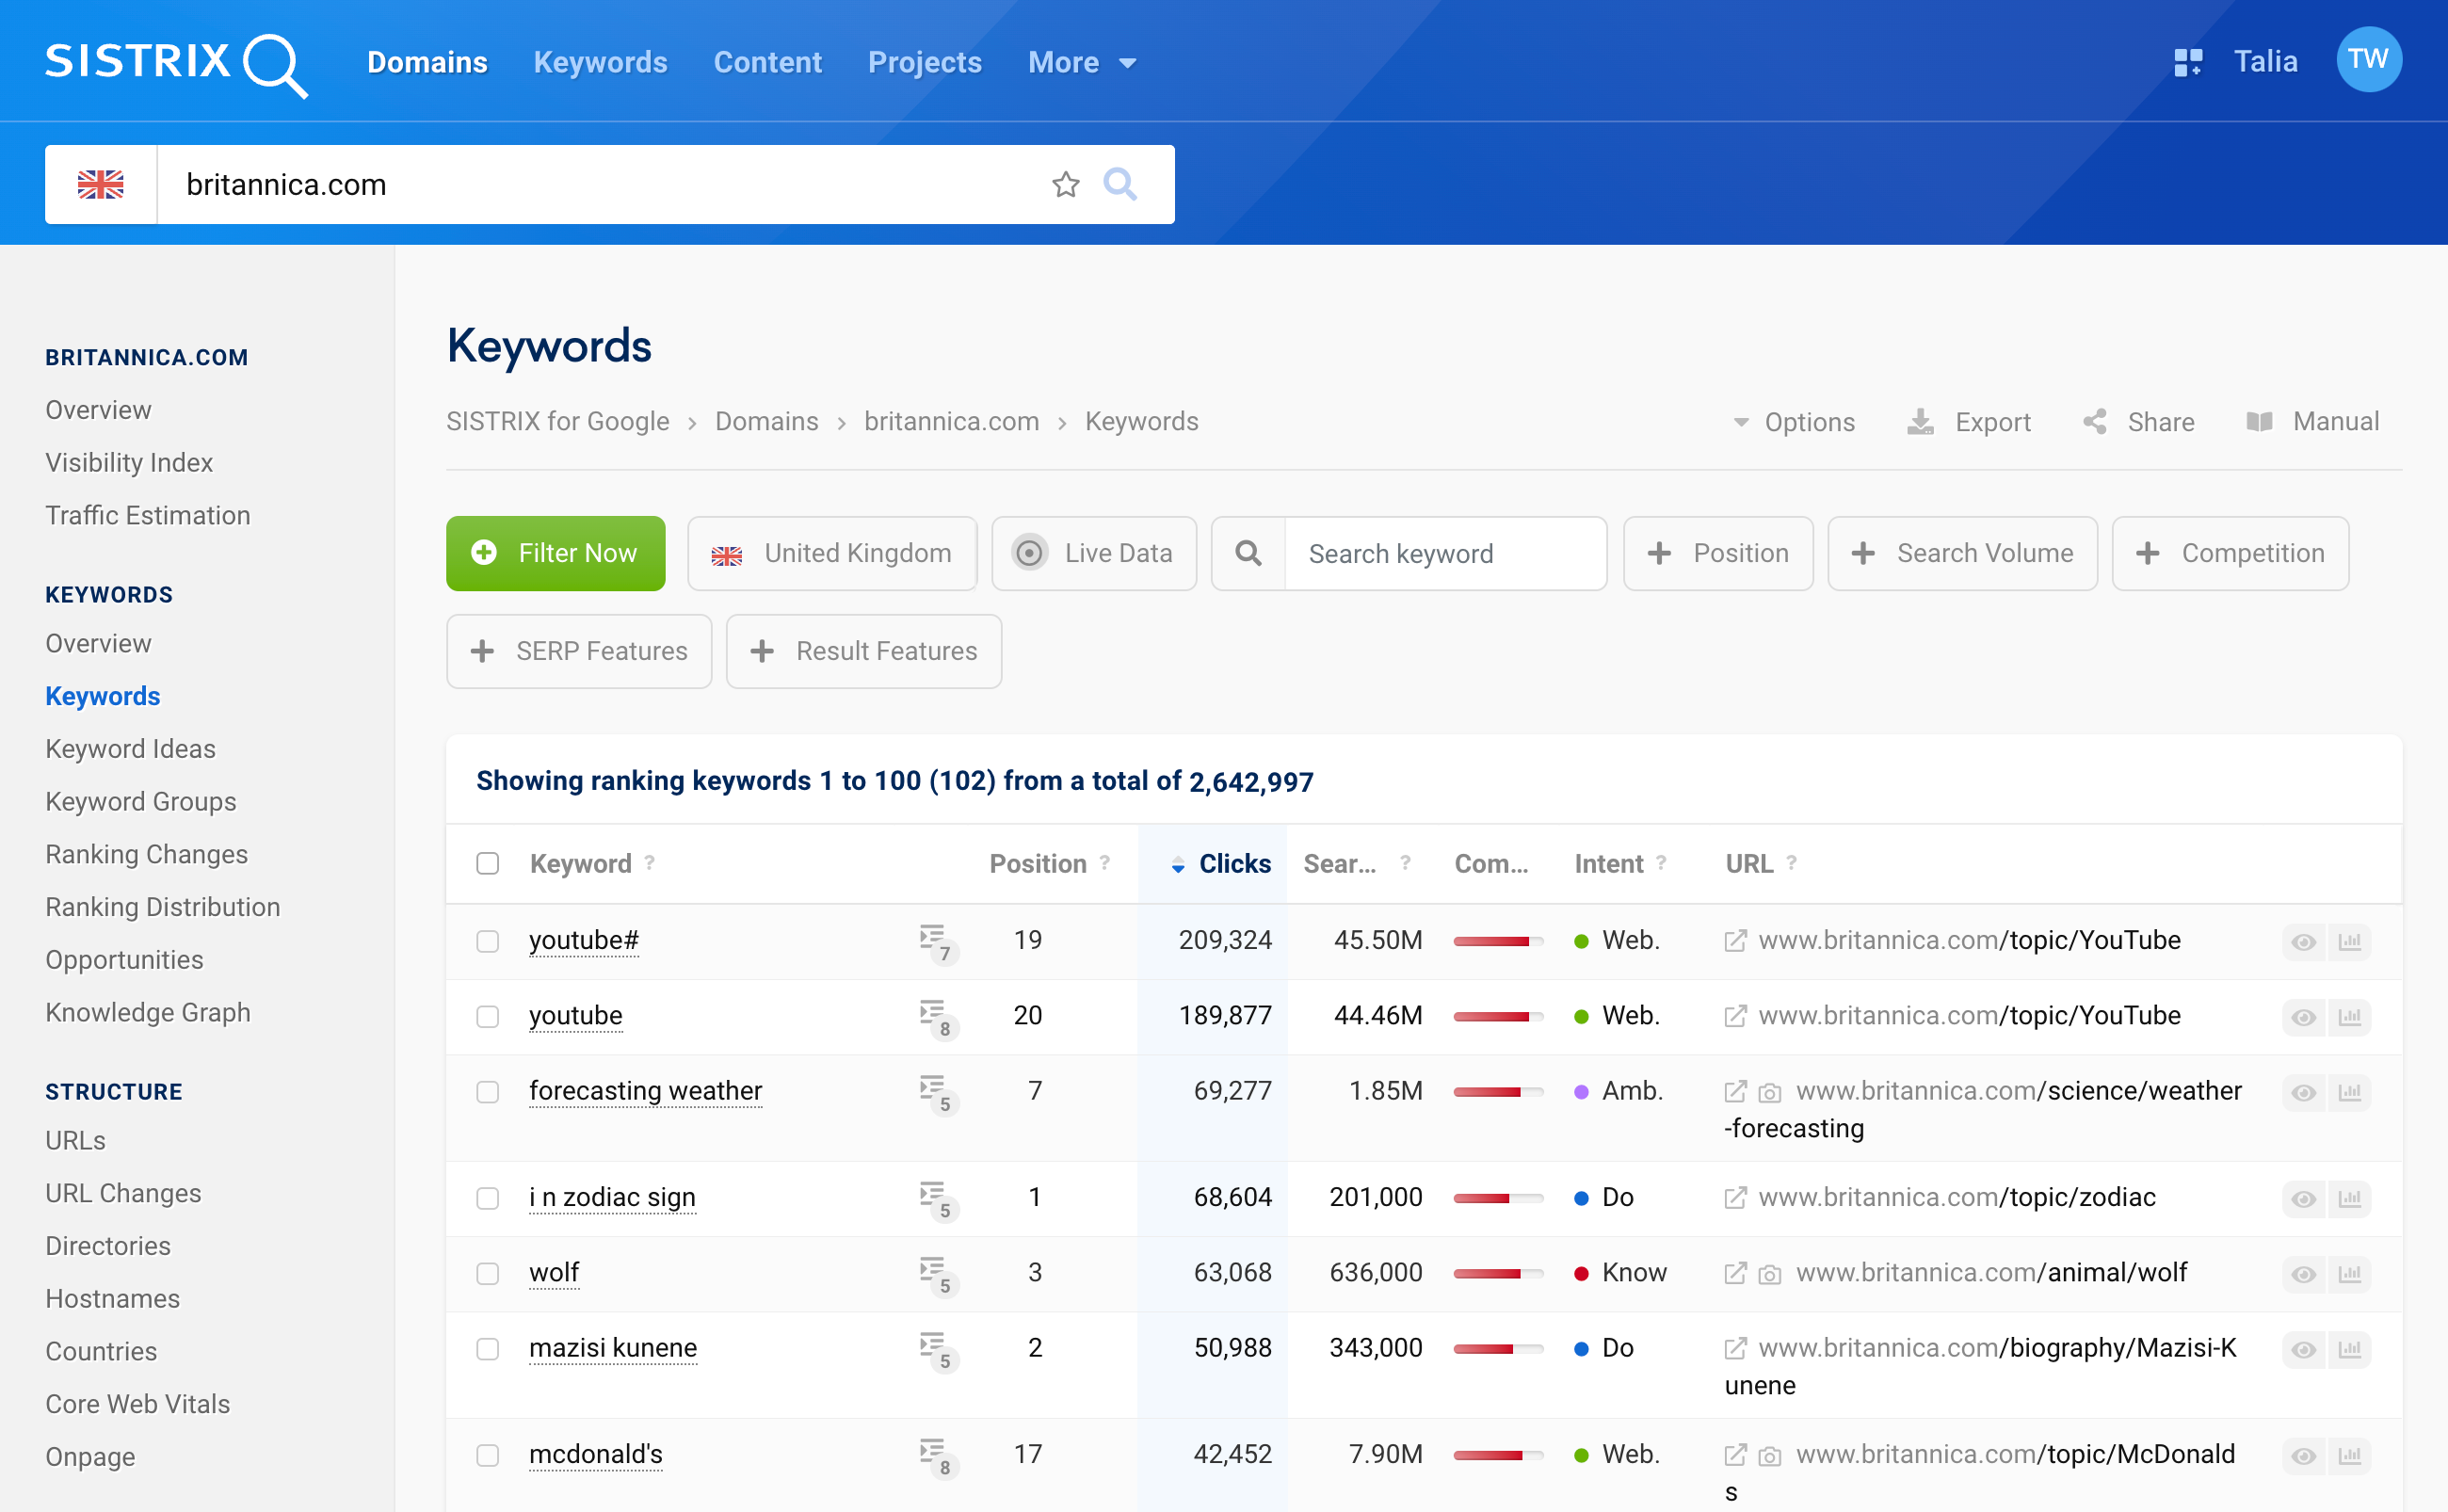Click in the Search keyword field
Image resolution: width=2448 pixels, height=1512 pixels.
click(1444, 553)
